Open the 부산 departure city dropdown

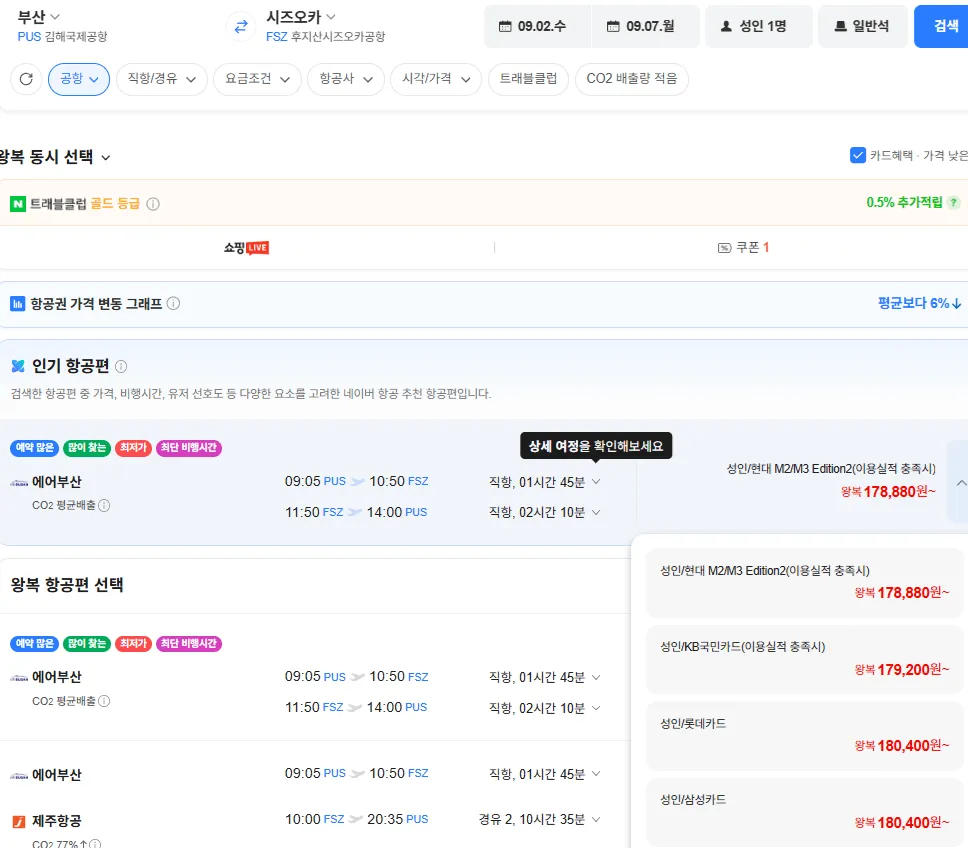point(38,17)
